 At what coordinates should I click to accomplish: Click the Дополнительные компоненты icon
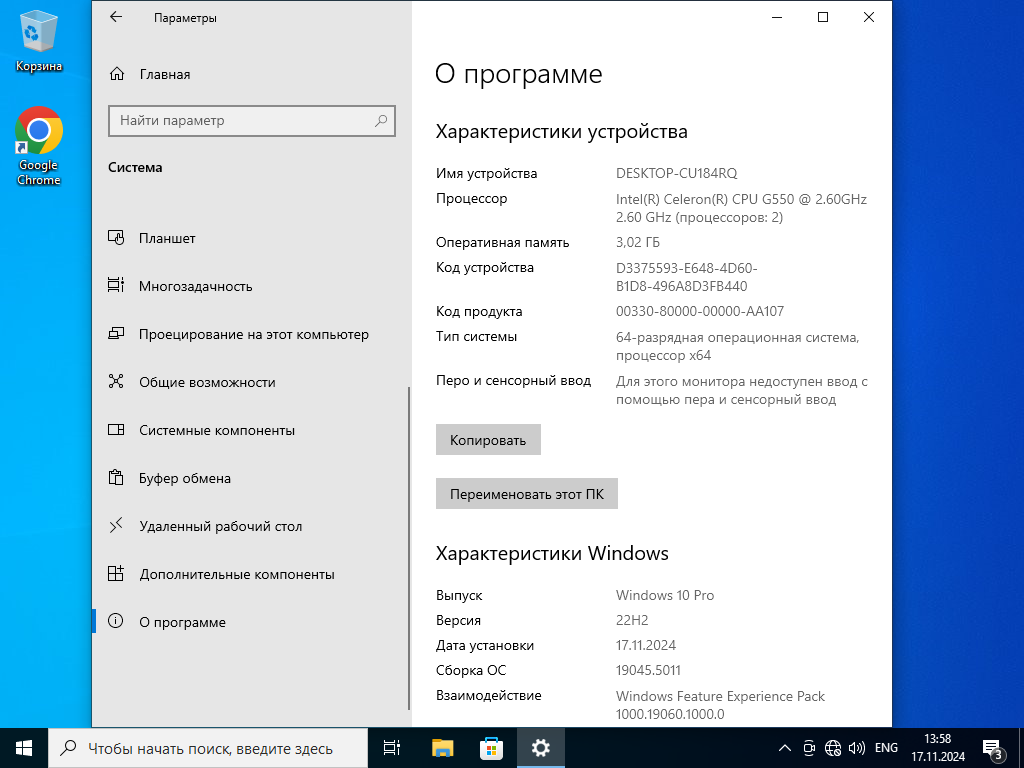pyautogui.click(x=116, y=574)
